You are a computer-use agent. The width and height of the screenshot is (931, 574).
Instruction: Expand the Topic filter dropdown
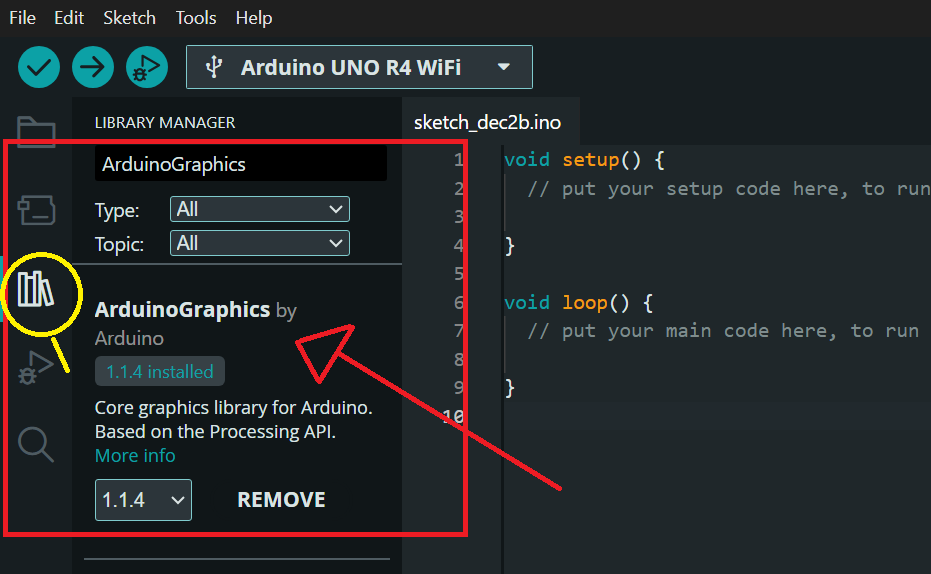point(260,243)
